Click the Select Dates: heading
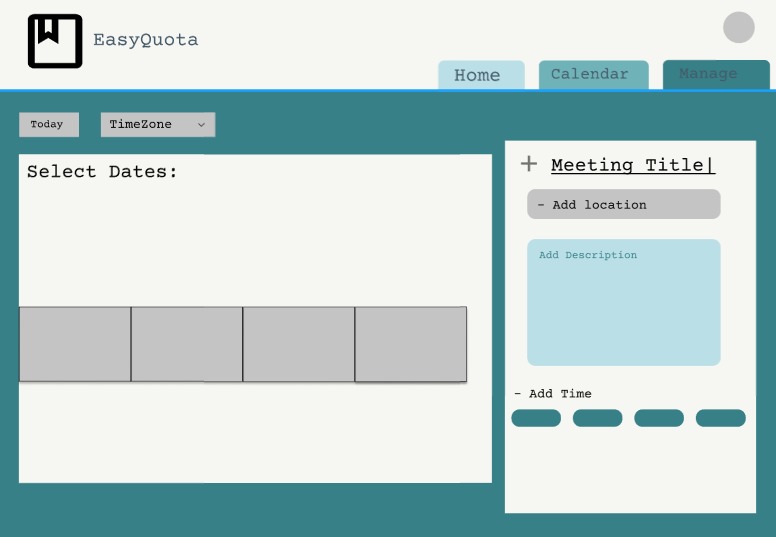Image resolution: width=776 pixels, height=537 pixels. 102,172
